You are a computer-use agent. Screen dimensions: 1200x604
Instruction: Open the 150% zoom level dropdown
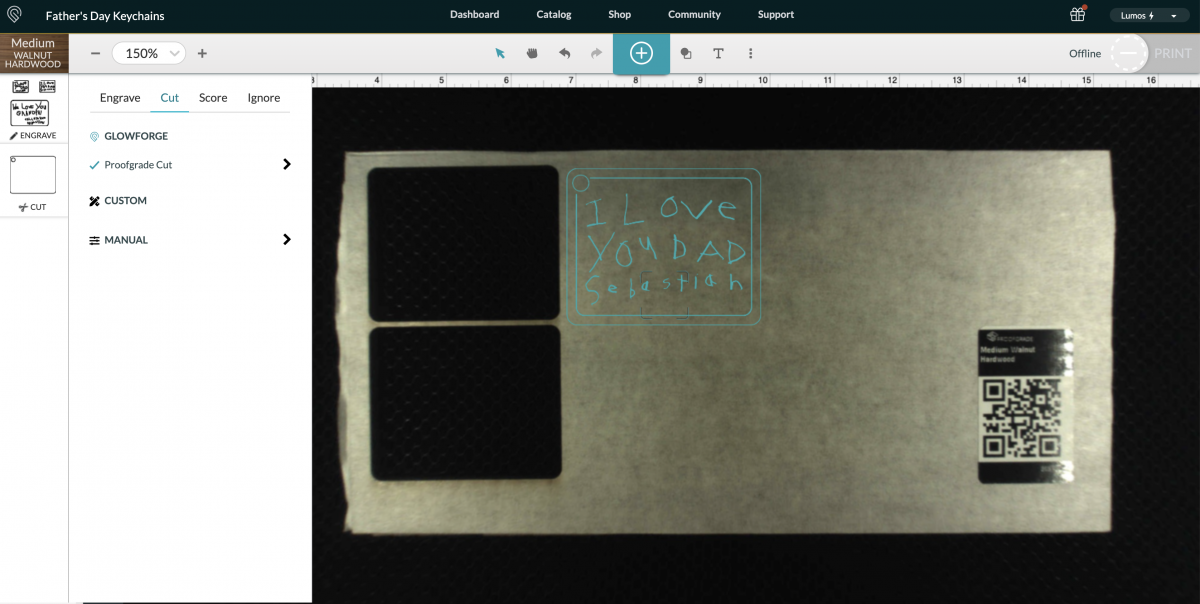point(149,53)
